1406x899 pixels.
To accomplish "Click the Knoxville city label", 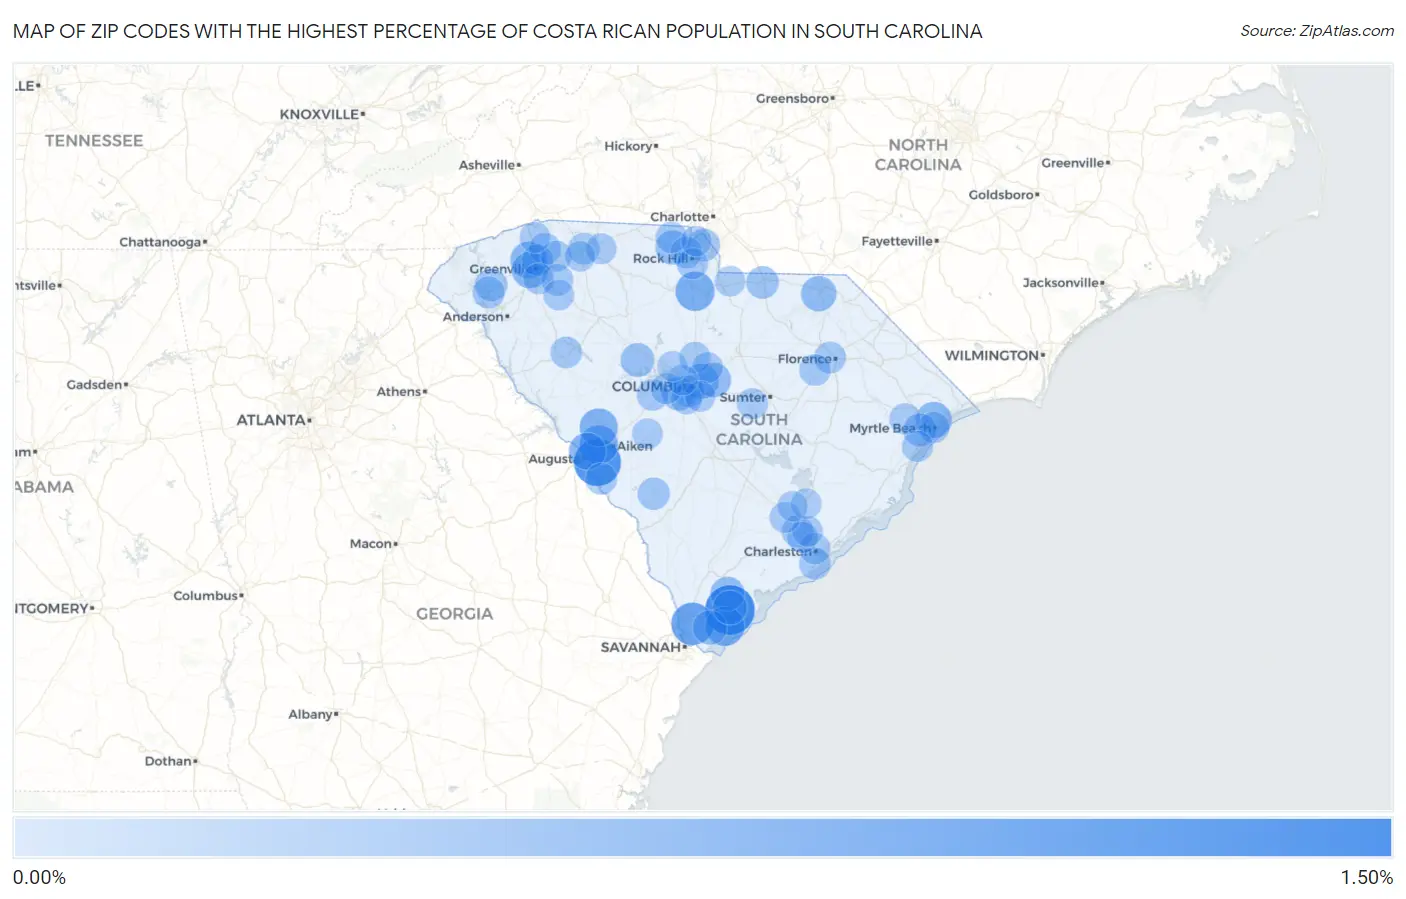I will 322,114.
